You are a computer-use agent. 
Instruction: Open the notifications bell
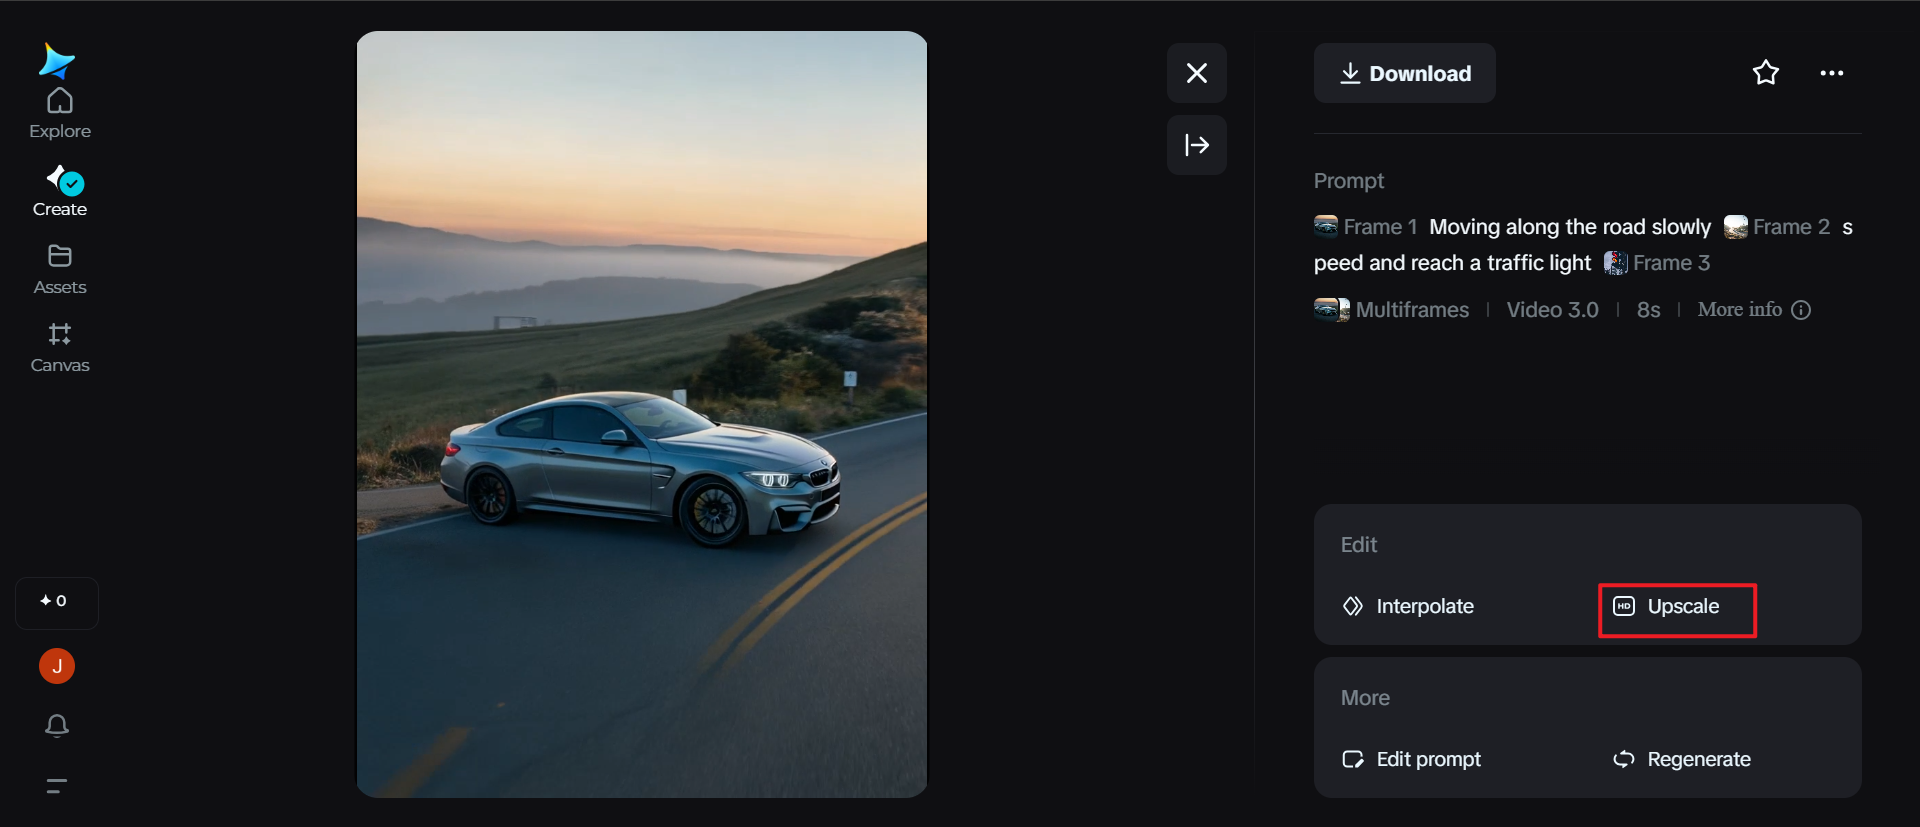click(57, 725)
